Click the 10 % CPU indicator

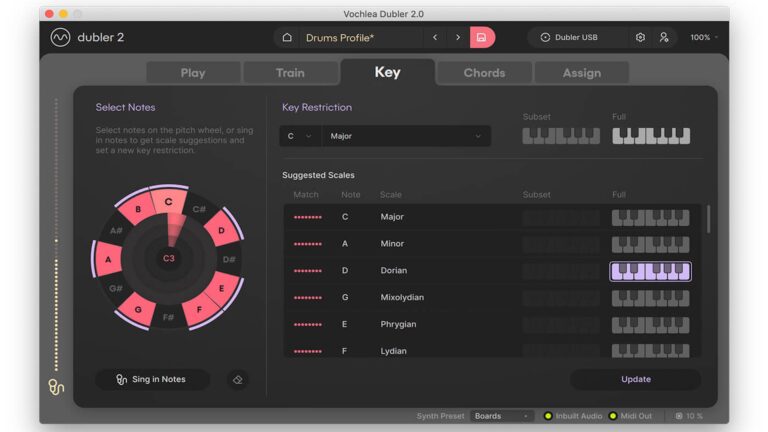coord(690,416)
